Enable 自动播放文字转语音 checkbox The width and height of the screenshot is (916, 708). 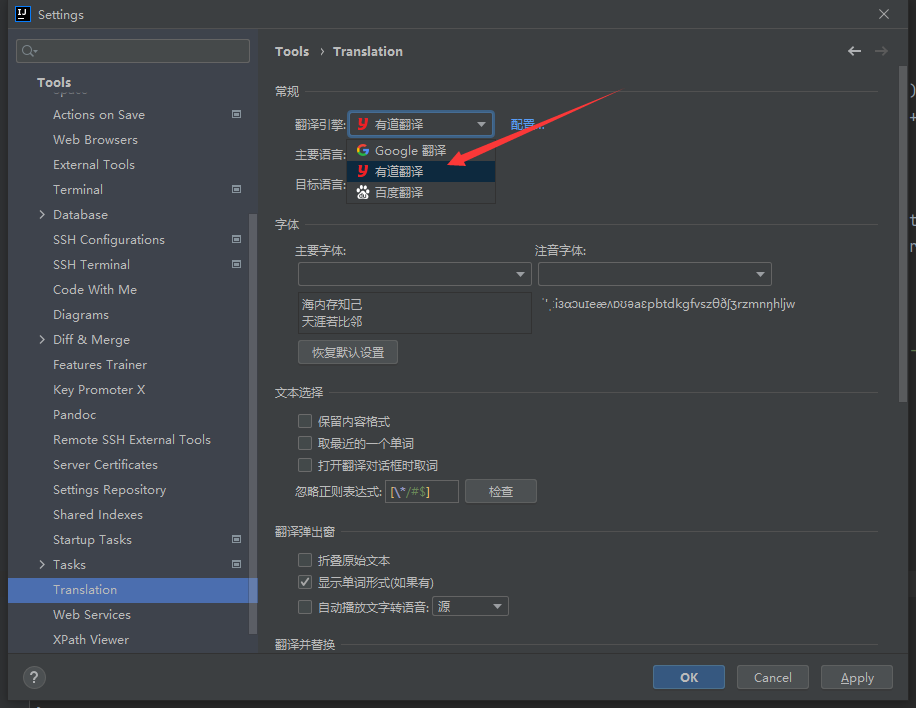305,607
